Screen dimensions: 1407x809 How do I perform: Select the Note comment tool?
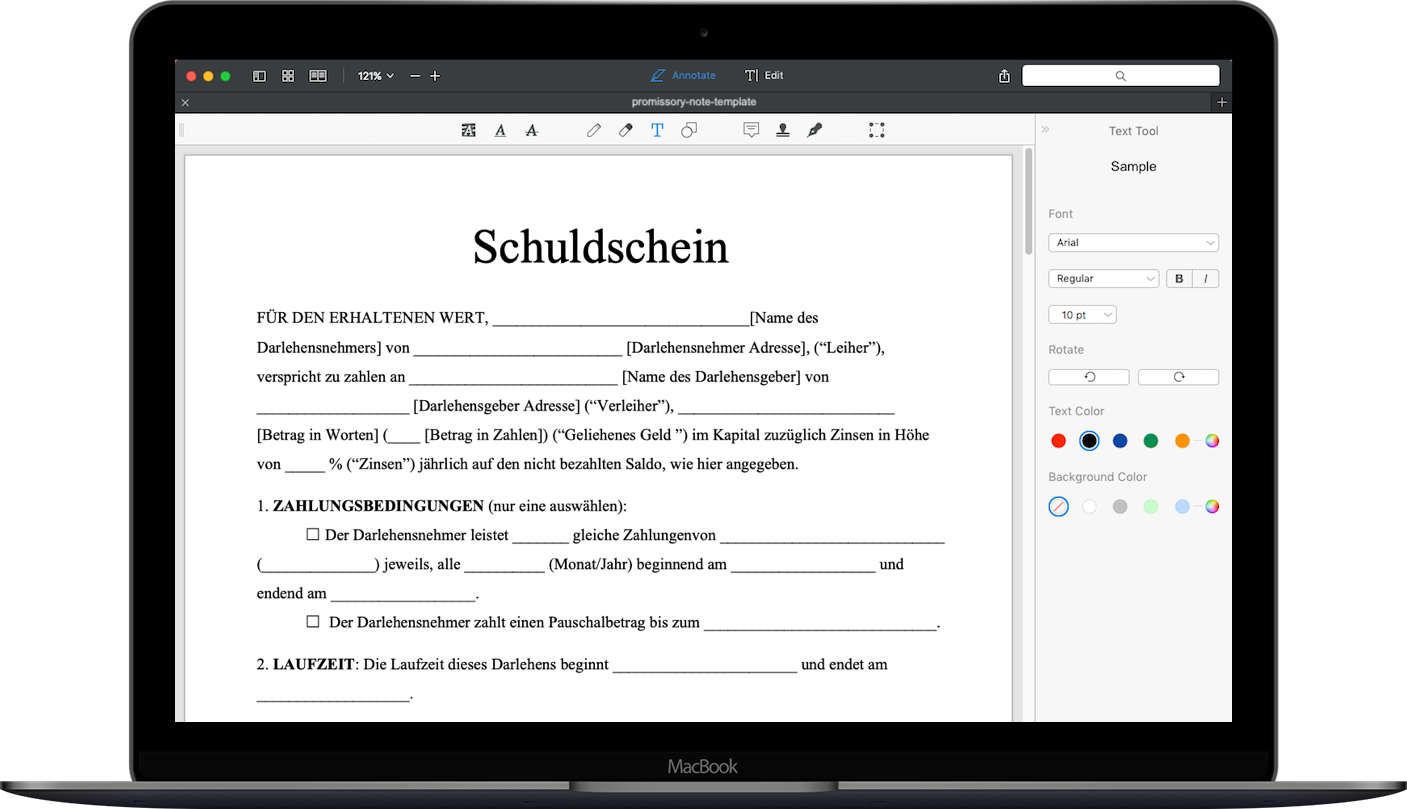tap(751, 130)
